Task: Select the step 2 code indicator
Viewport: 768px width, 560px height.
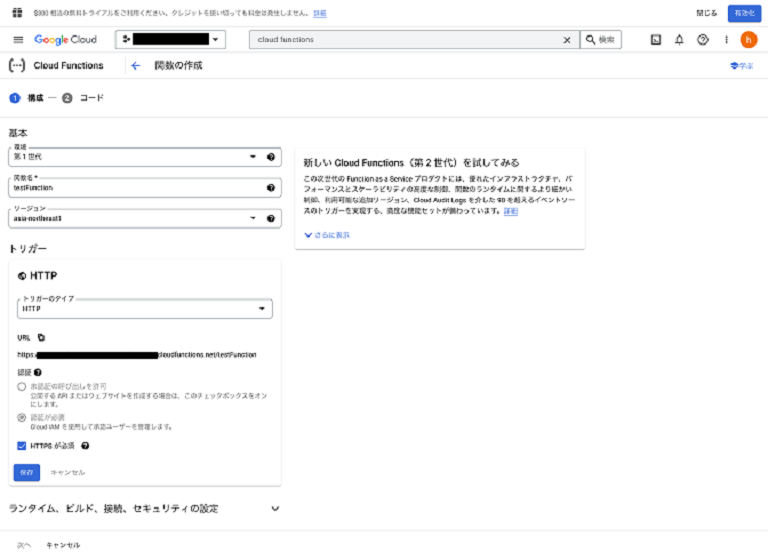Action: 67,98
